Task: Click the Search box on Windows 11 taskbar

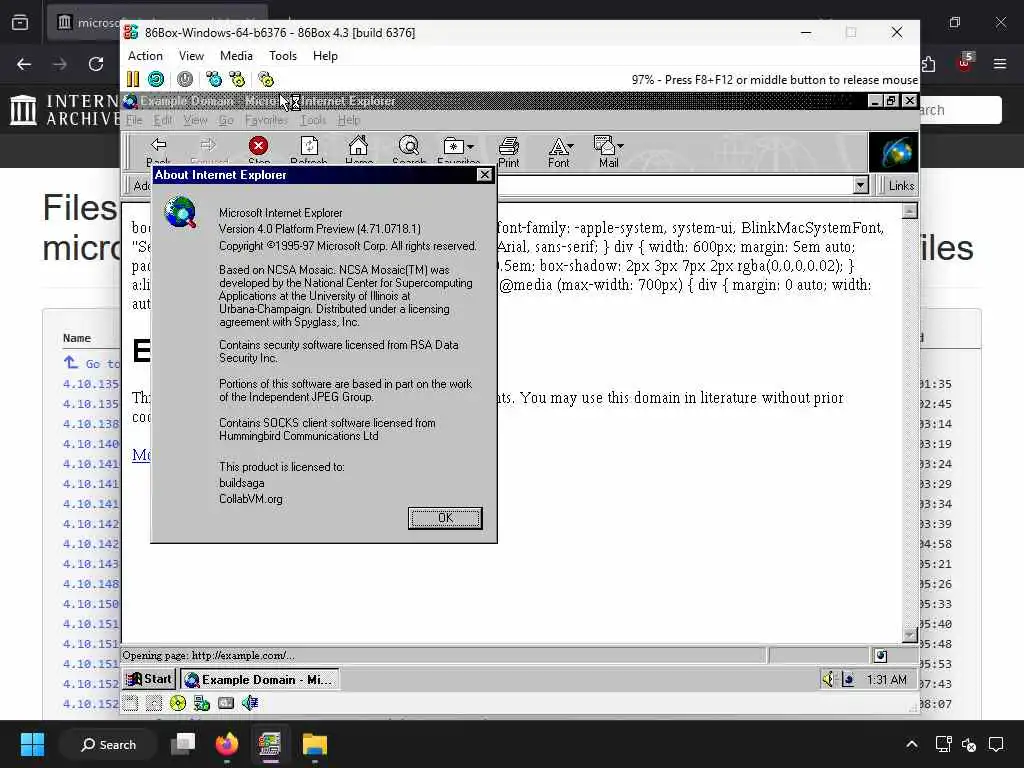Action: pos(108,744)
